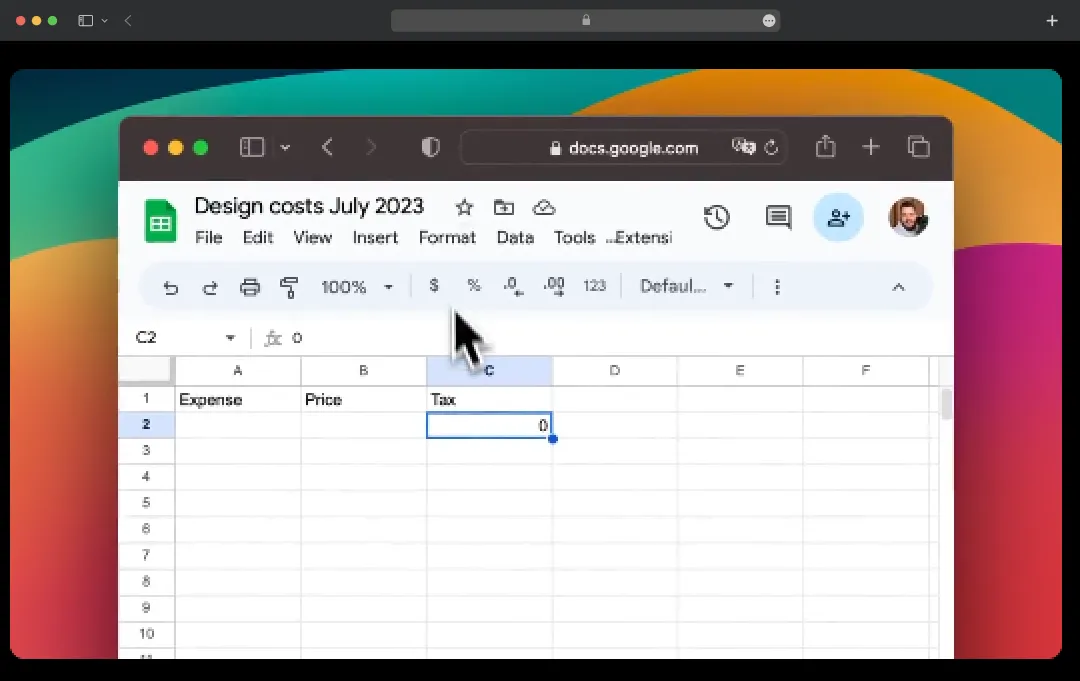Image resolution: width=1080 pixels, height=681 pixels.
Task: Check cloud save status icon
Action: 544,207
